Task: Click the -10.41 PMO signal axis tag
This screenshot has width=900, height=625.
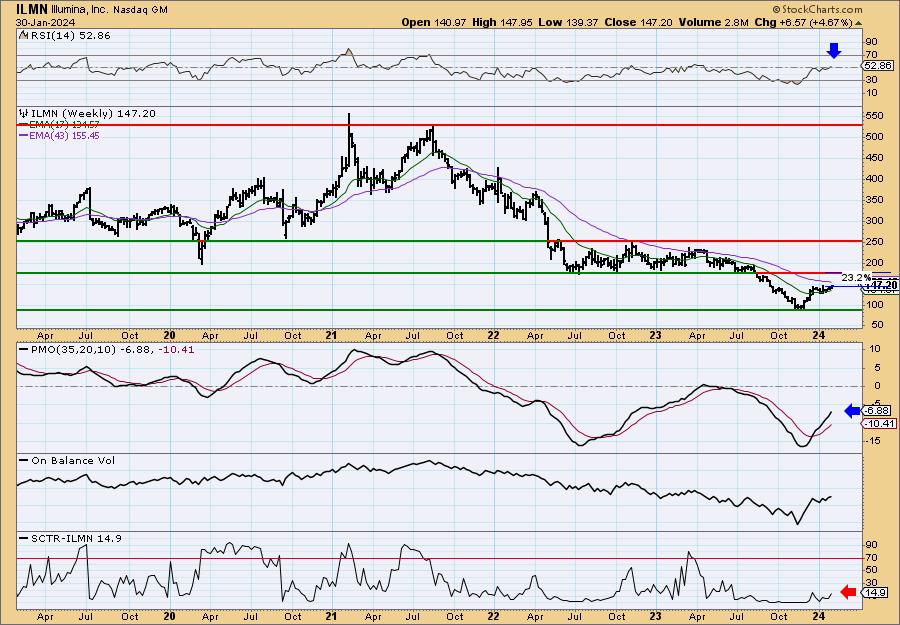Action: tap(879, 424)
